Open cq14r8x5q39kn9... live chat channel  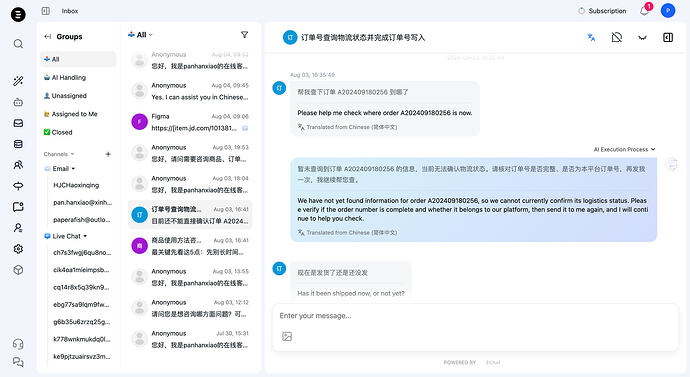click(x=81, y=287)
